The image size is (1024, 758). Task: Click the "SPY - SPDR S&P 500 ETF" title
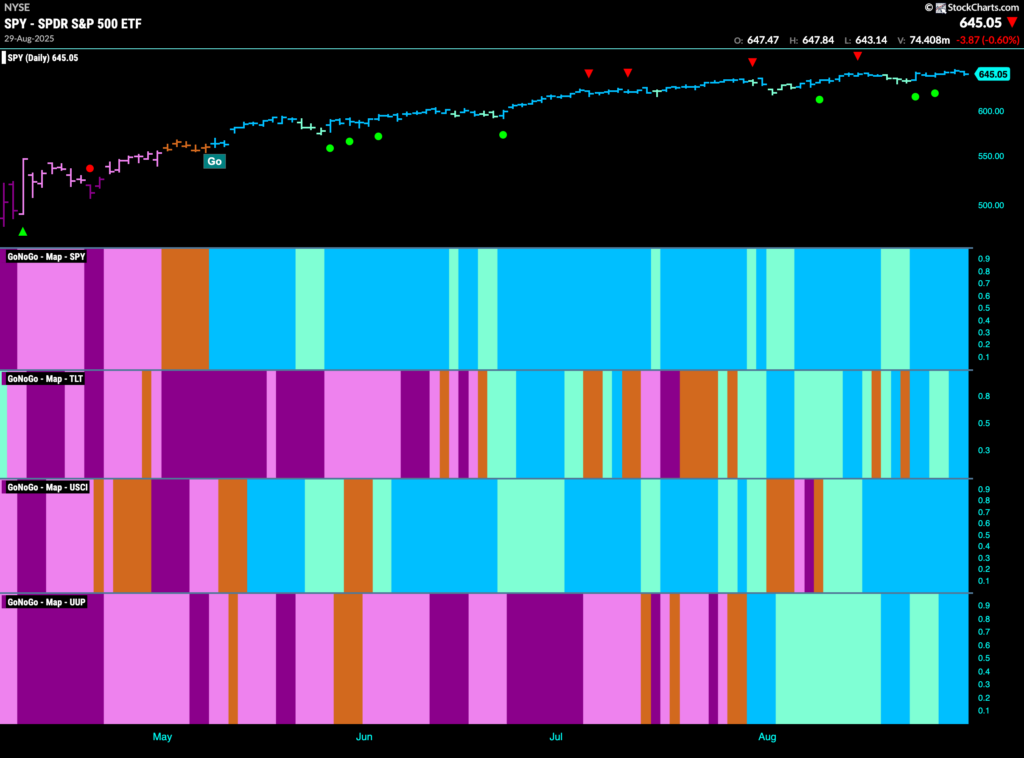coord(72,24)
